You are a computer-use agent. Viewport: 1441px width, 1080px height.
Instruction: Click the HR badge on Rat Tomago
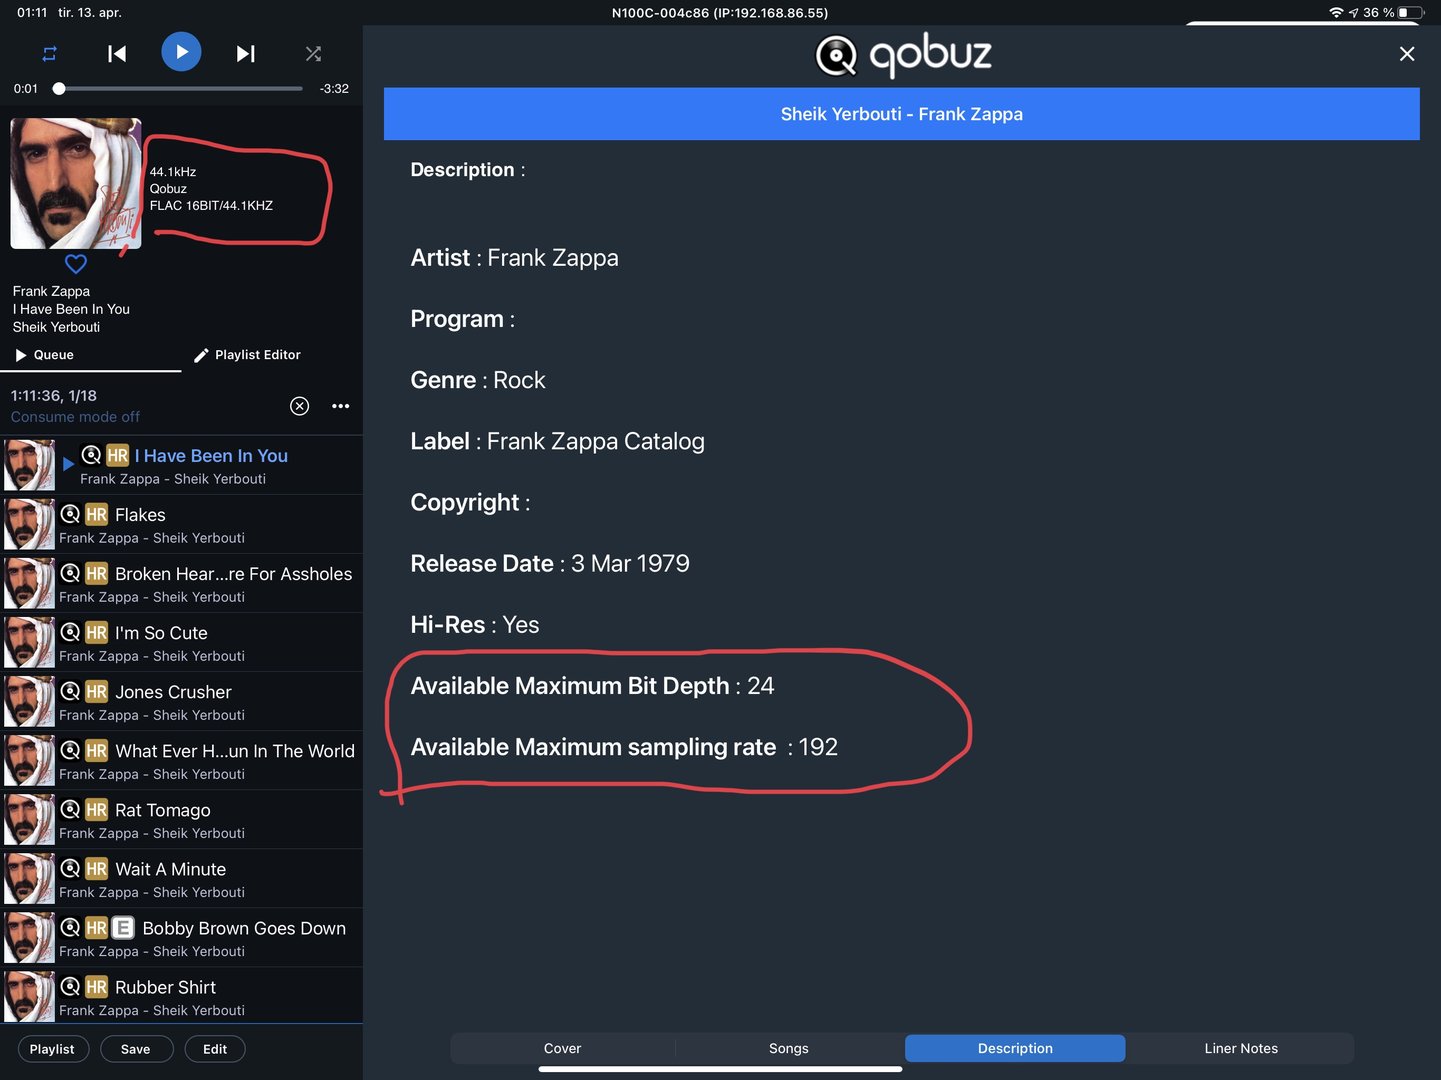(96, 809)
